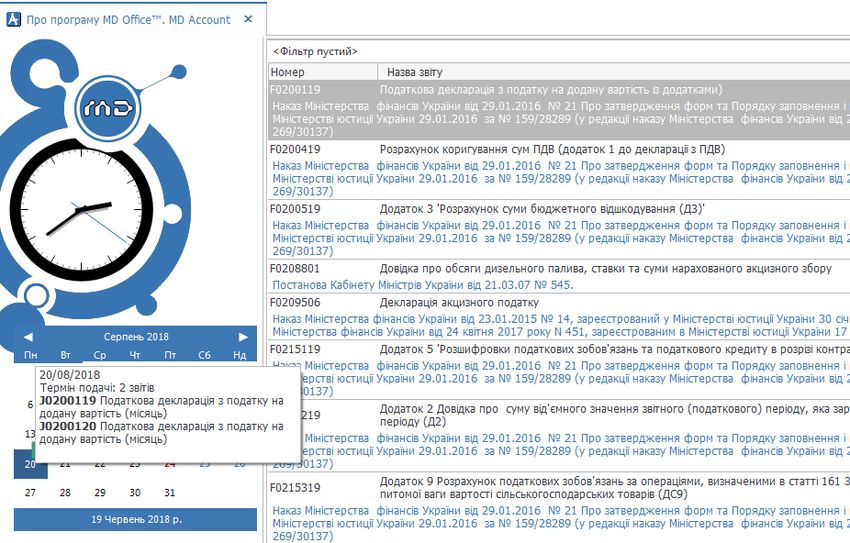
Task: Click 'Довідка про обсяги дизельного палива' report name
Action: pos(606,269)
